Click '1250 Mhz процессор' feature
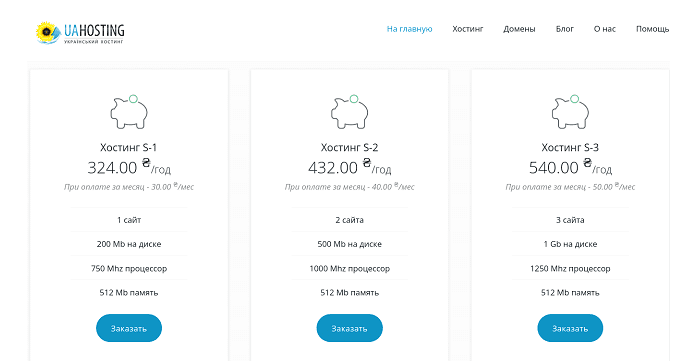This screenshot has height=361, width=690. tap(570, 268)
